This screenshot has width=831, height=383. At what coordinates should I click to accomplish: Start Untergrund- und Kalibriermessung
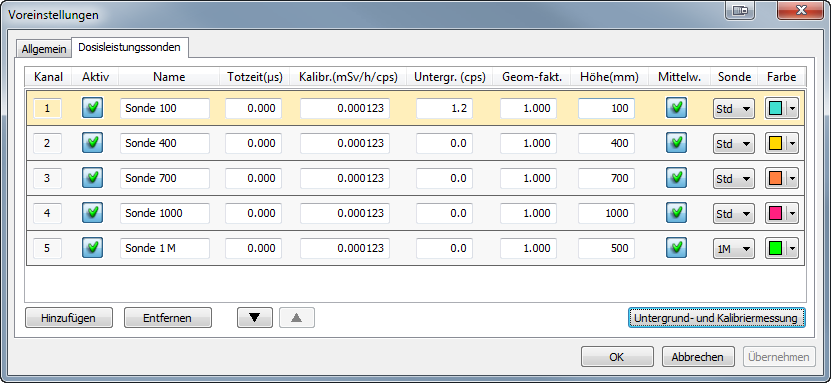pos(717,318)
